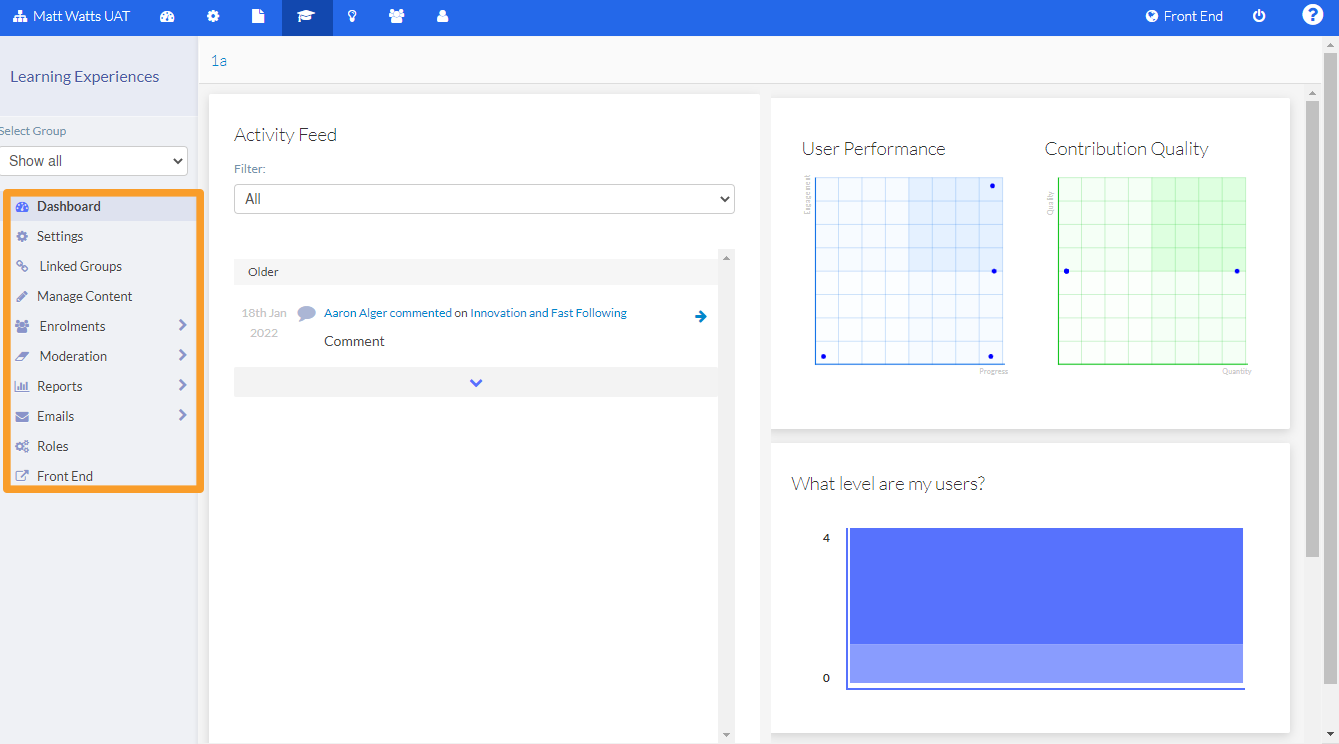The height and width of the screenshot is (744, 1339).
Task: Select the gear Settings icon in the top bar
Action: pos(212,16)
